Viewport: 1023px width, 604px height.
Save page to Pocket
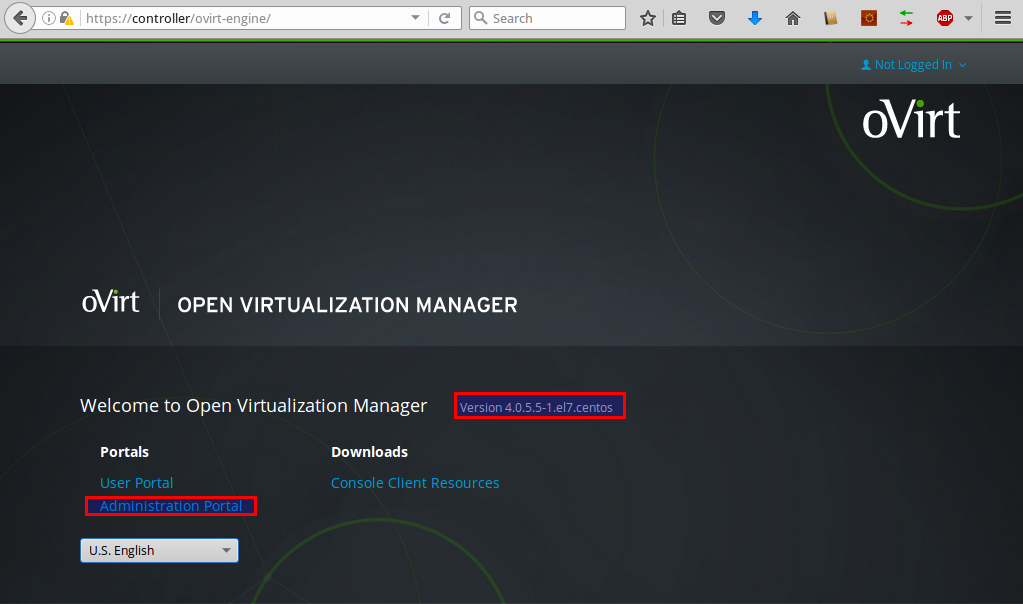716,18
